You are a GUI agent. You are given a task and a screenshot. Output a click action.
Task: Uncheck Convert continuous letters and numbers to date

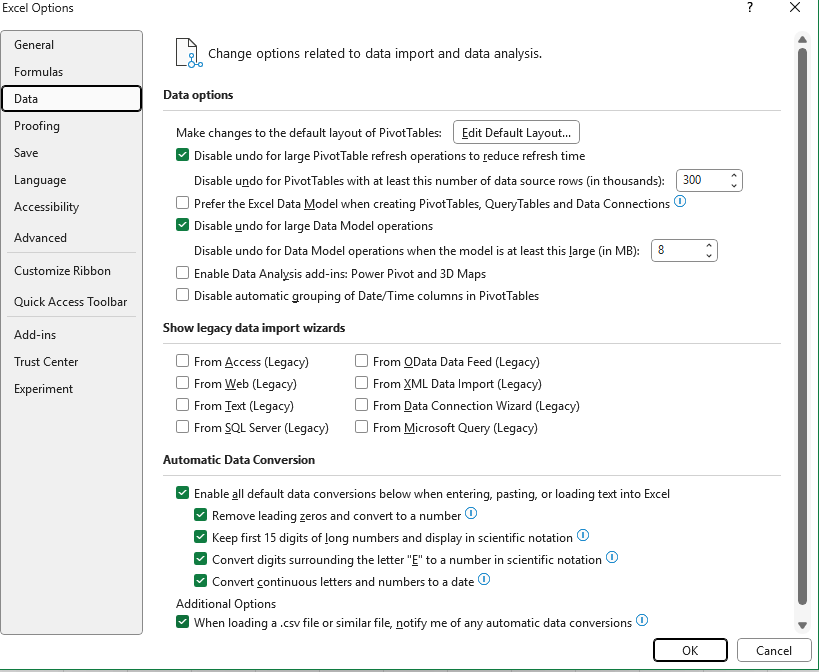coord(201,581)
